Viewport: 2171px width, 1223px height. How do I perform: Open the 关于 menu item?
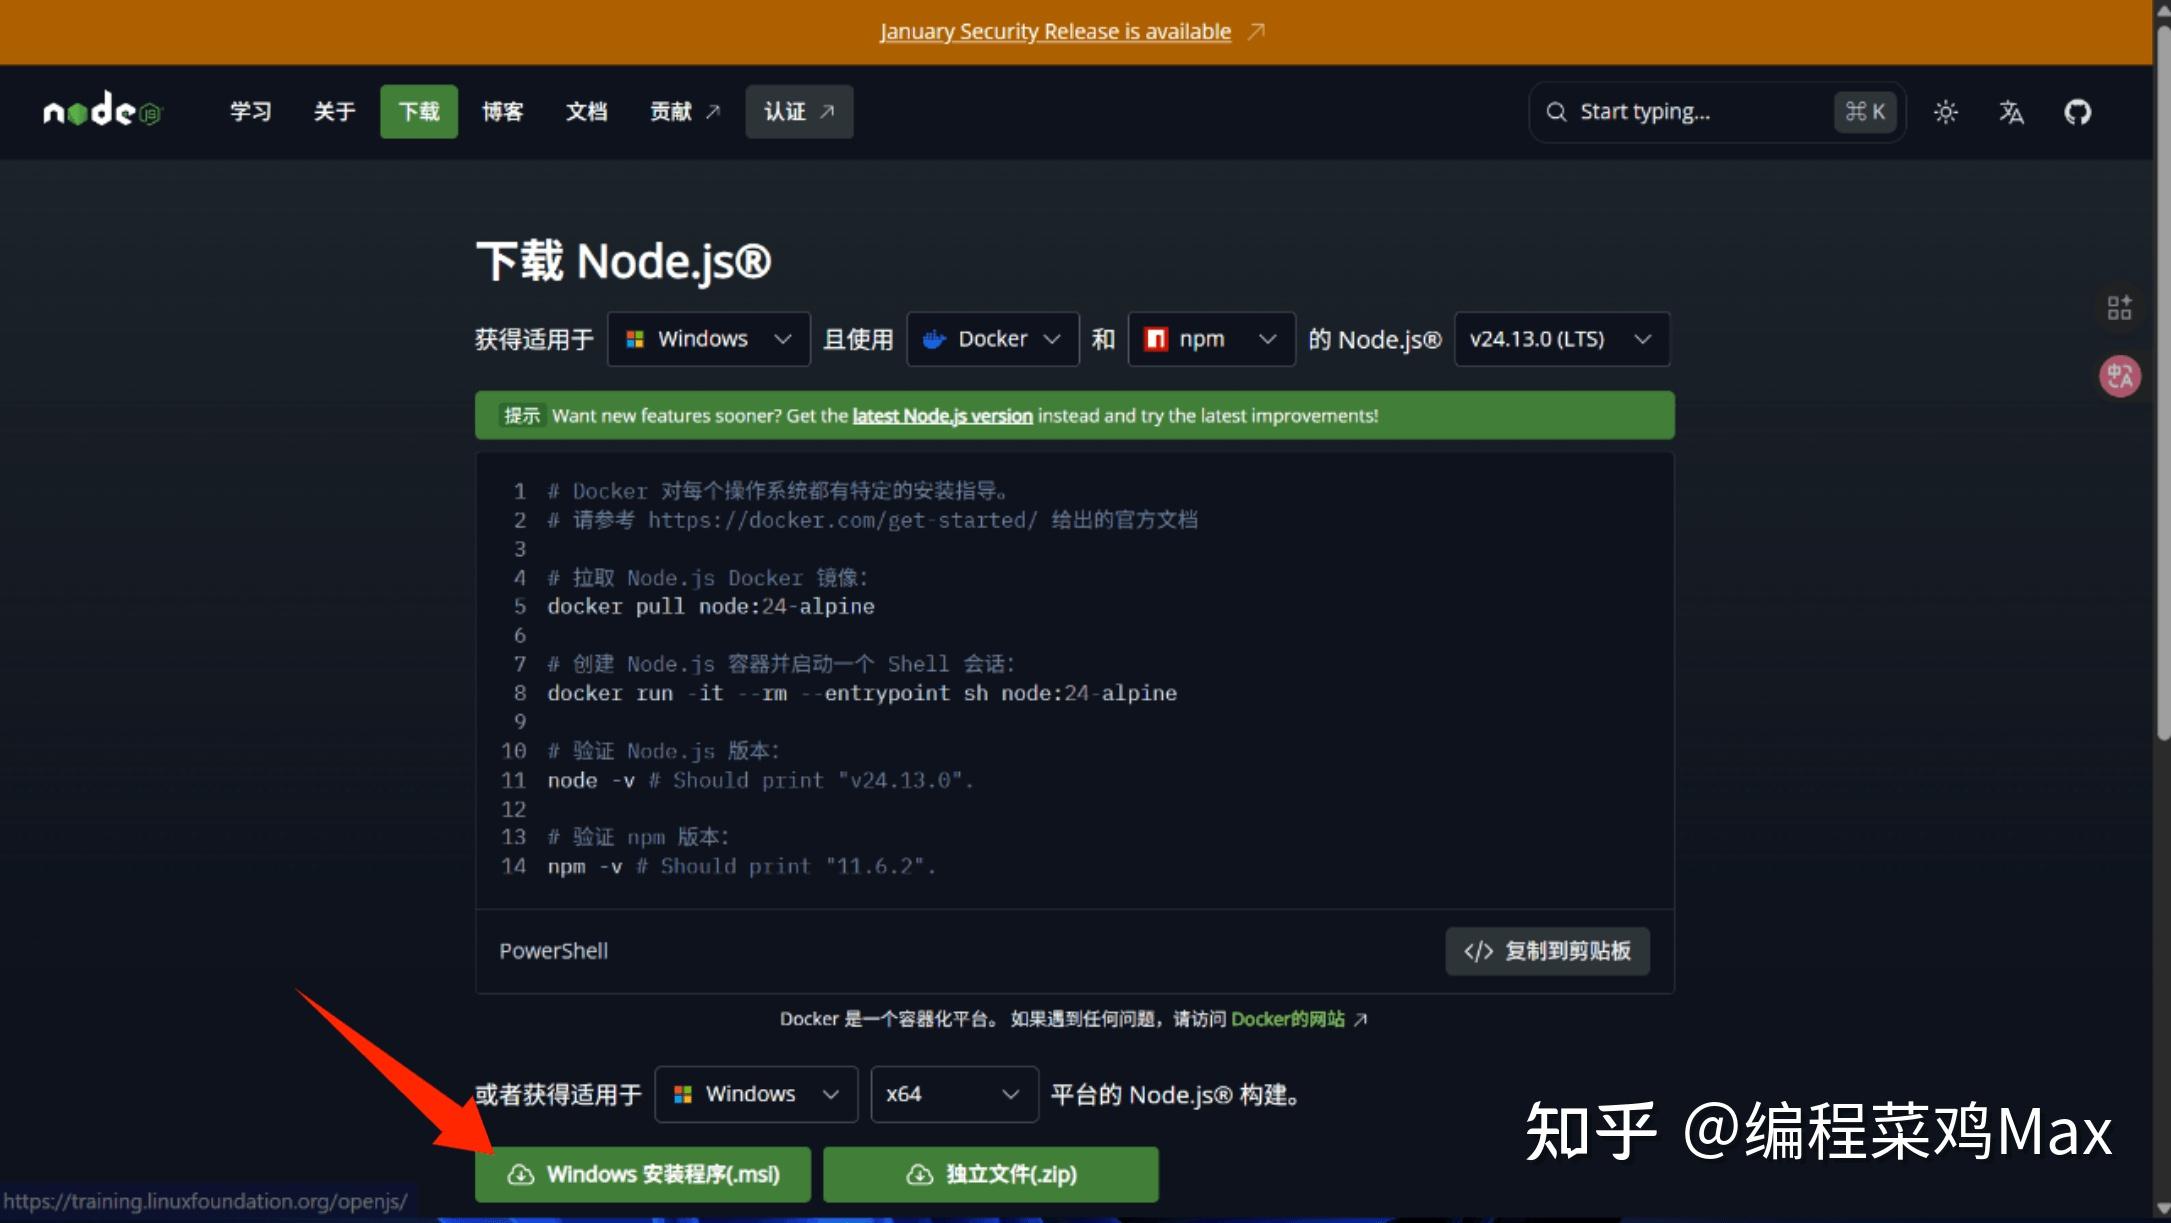[x=334, y=111]
